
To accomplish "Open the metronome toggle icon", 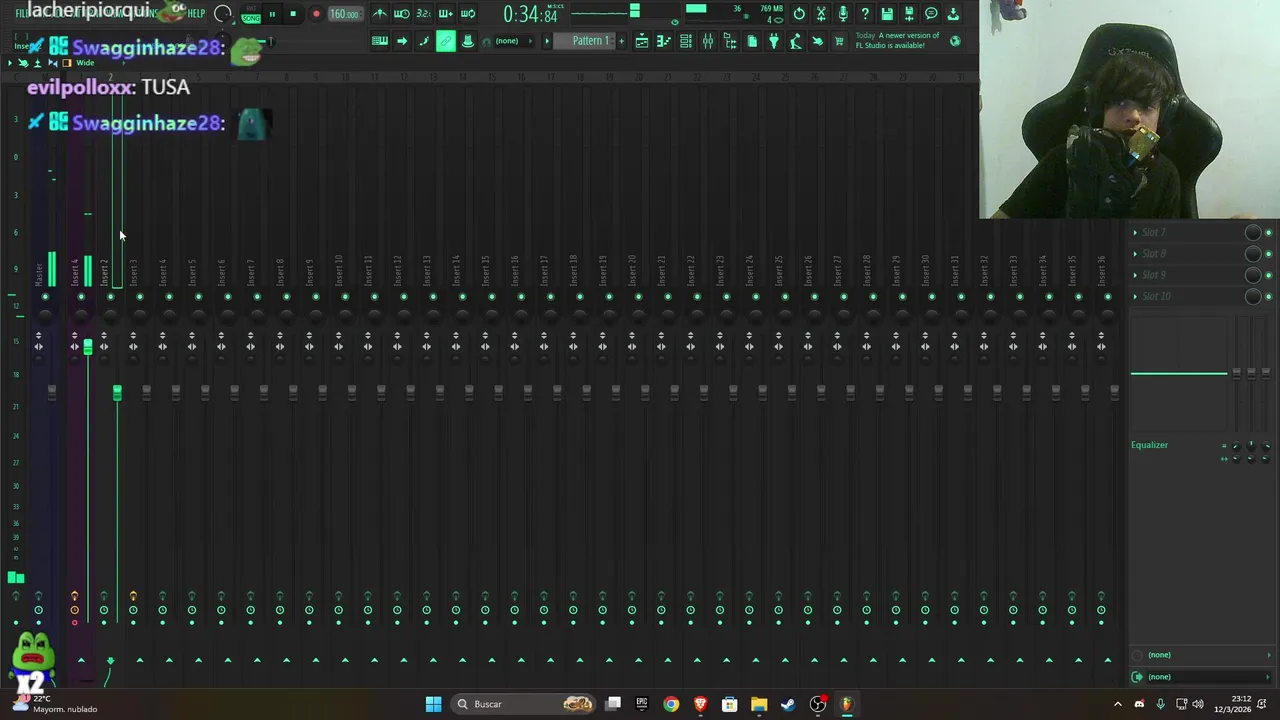I will (380, 14).
